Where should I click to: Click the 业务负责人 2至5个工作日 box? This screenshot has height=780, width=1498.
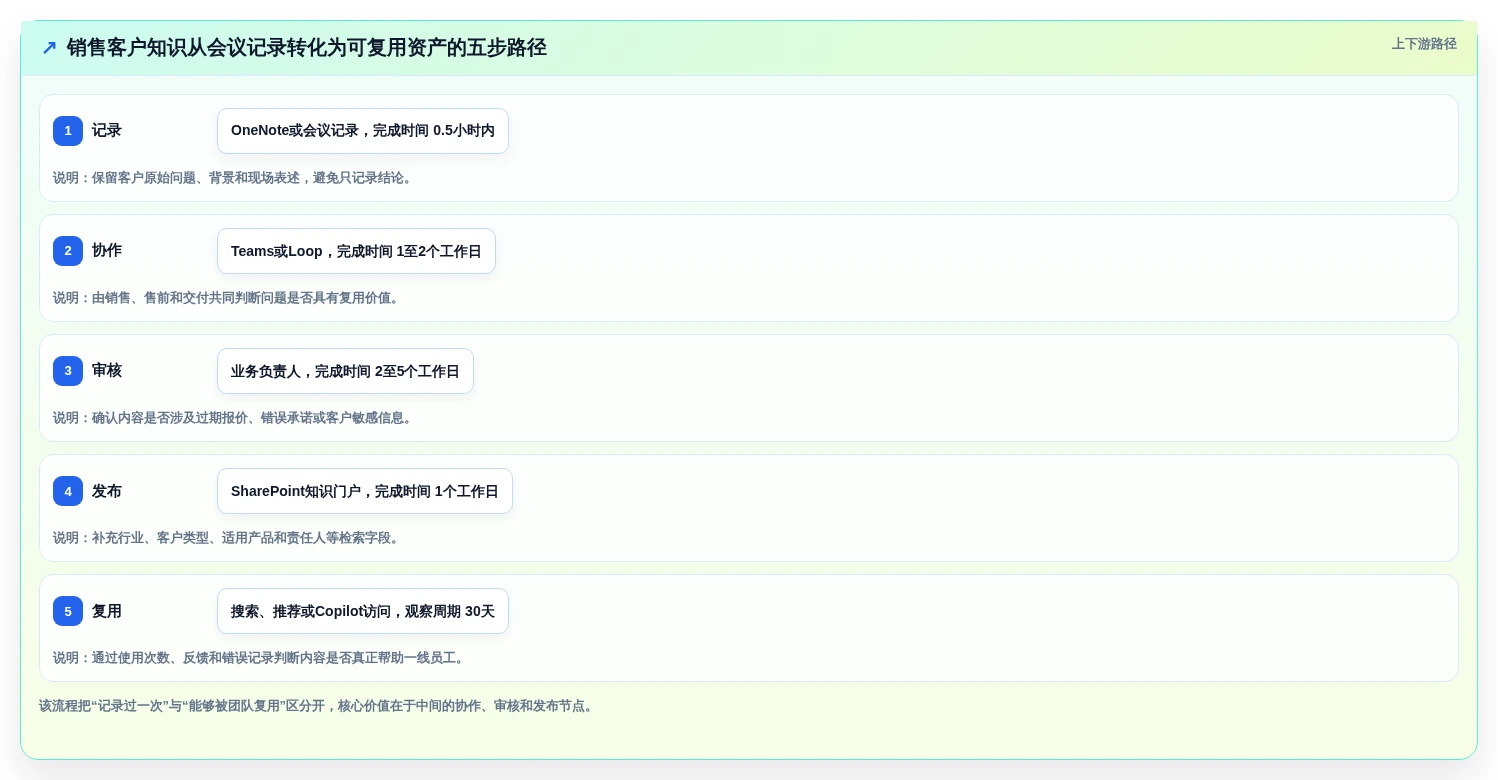(345, 371)
